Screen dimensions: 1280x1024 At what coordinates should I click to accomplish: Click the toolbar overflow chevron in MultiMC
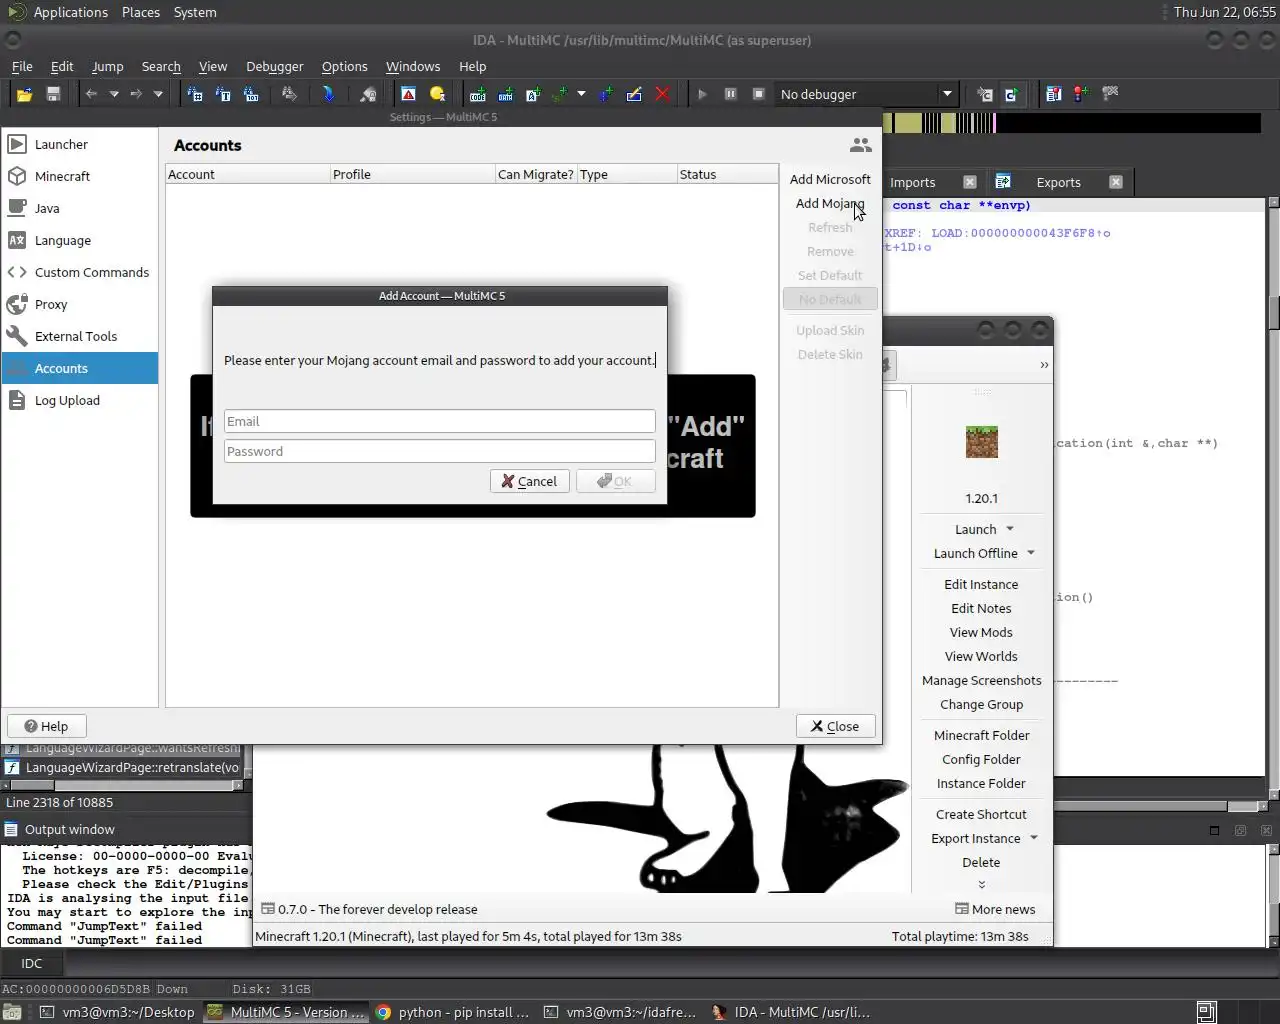[1044, 365]
